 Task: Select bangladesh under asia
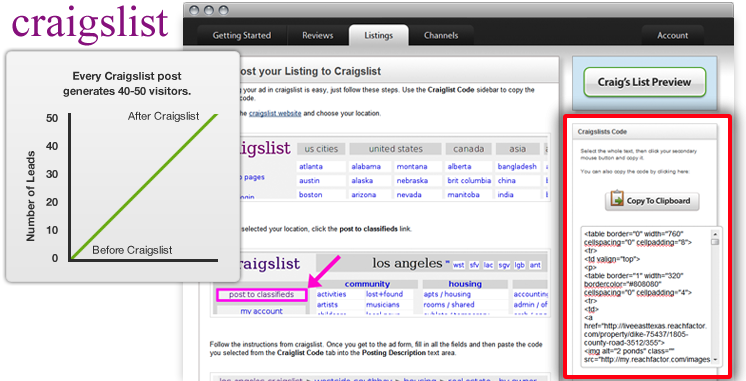517,166
